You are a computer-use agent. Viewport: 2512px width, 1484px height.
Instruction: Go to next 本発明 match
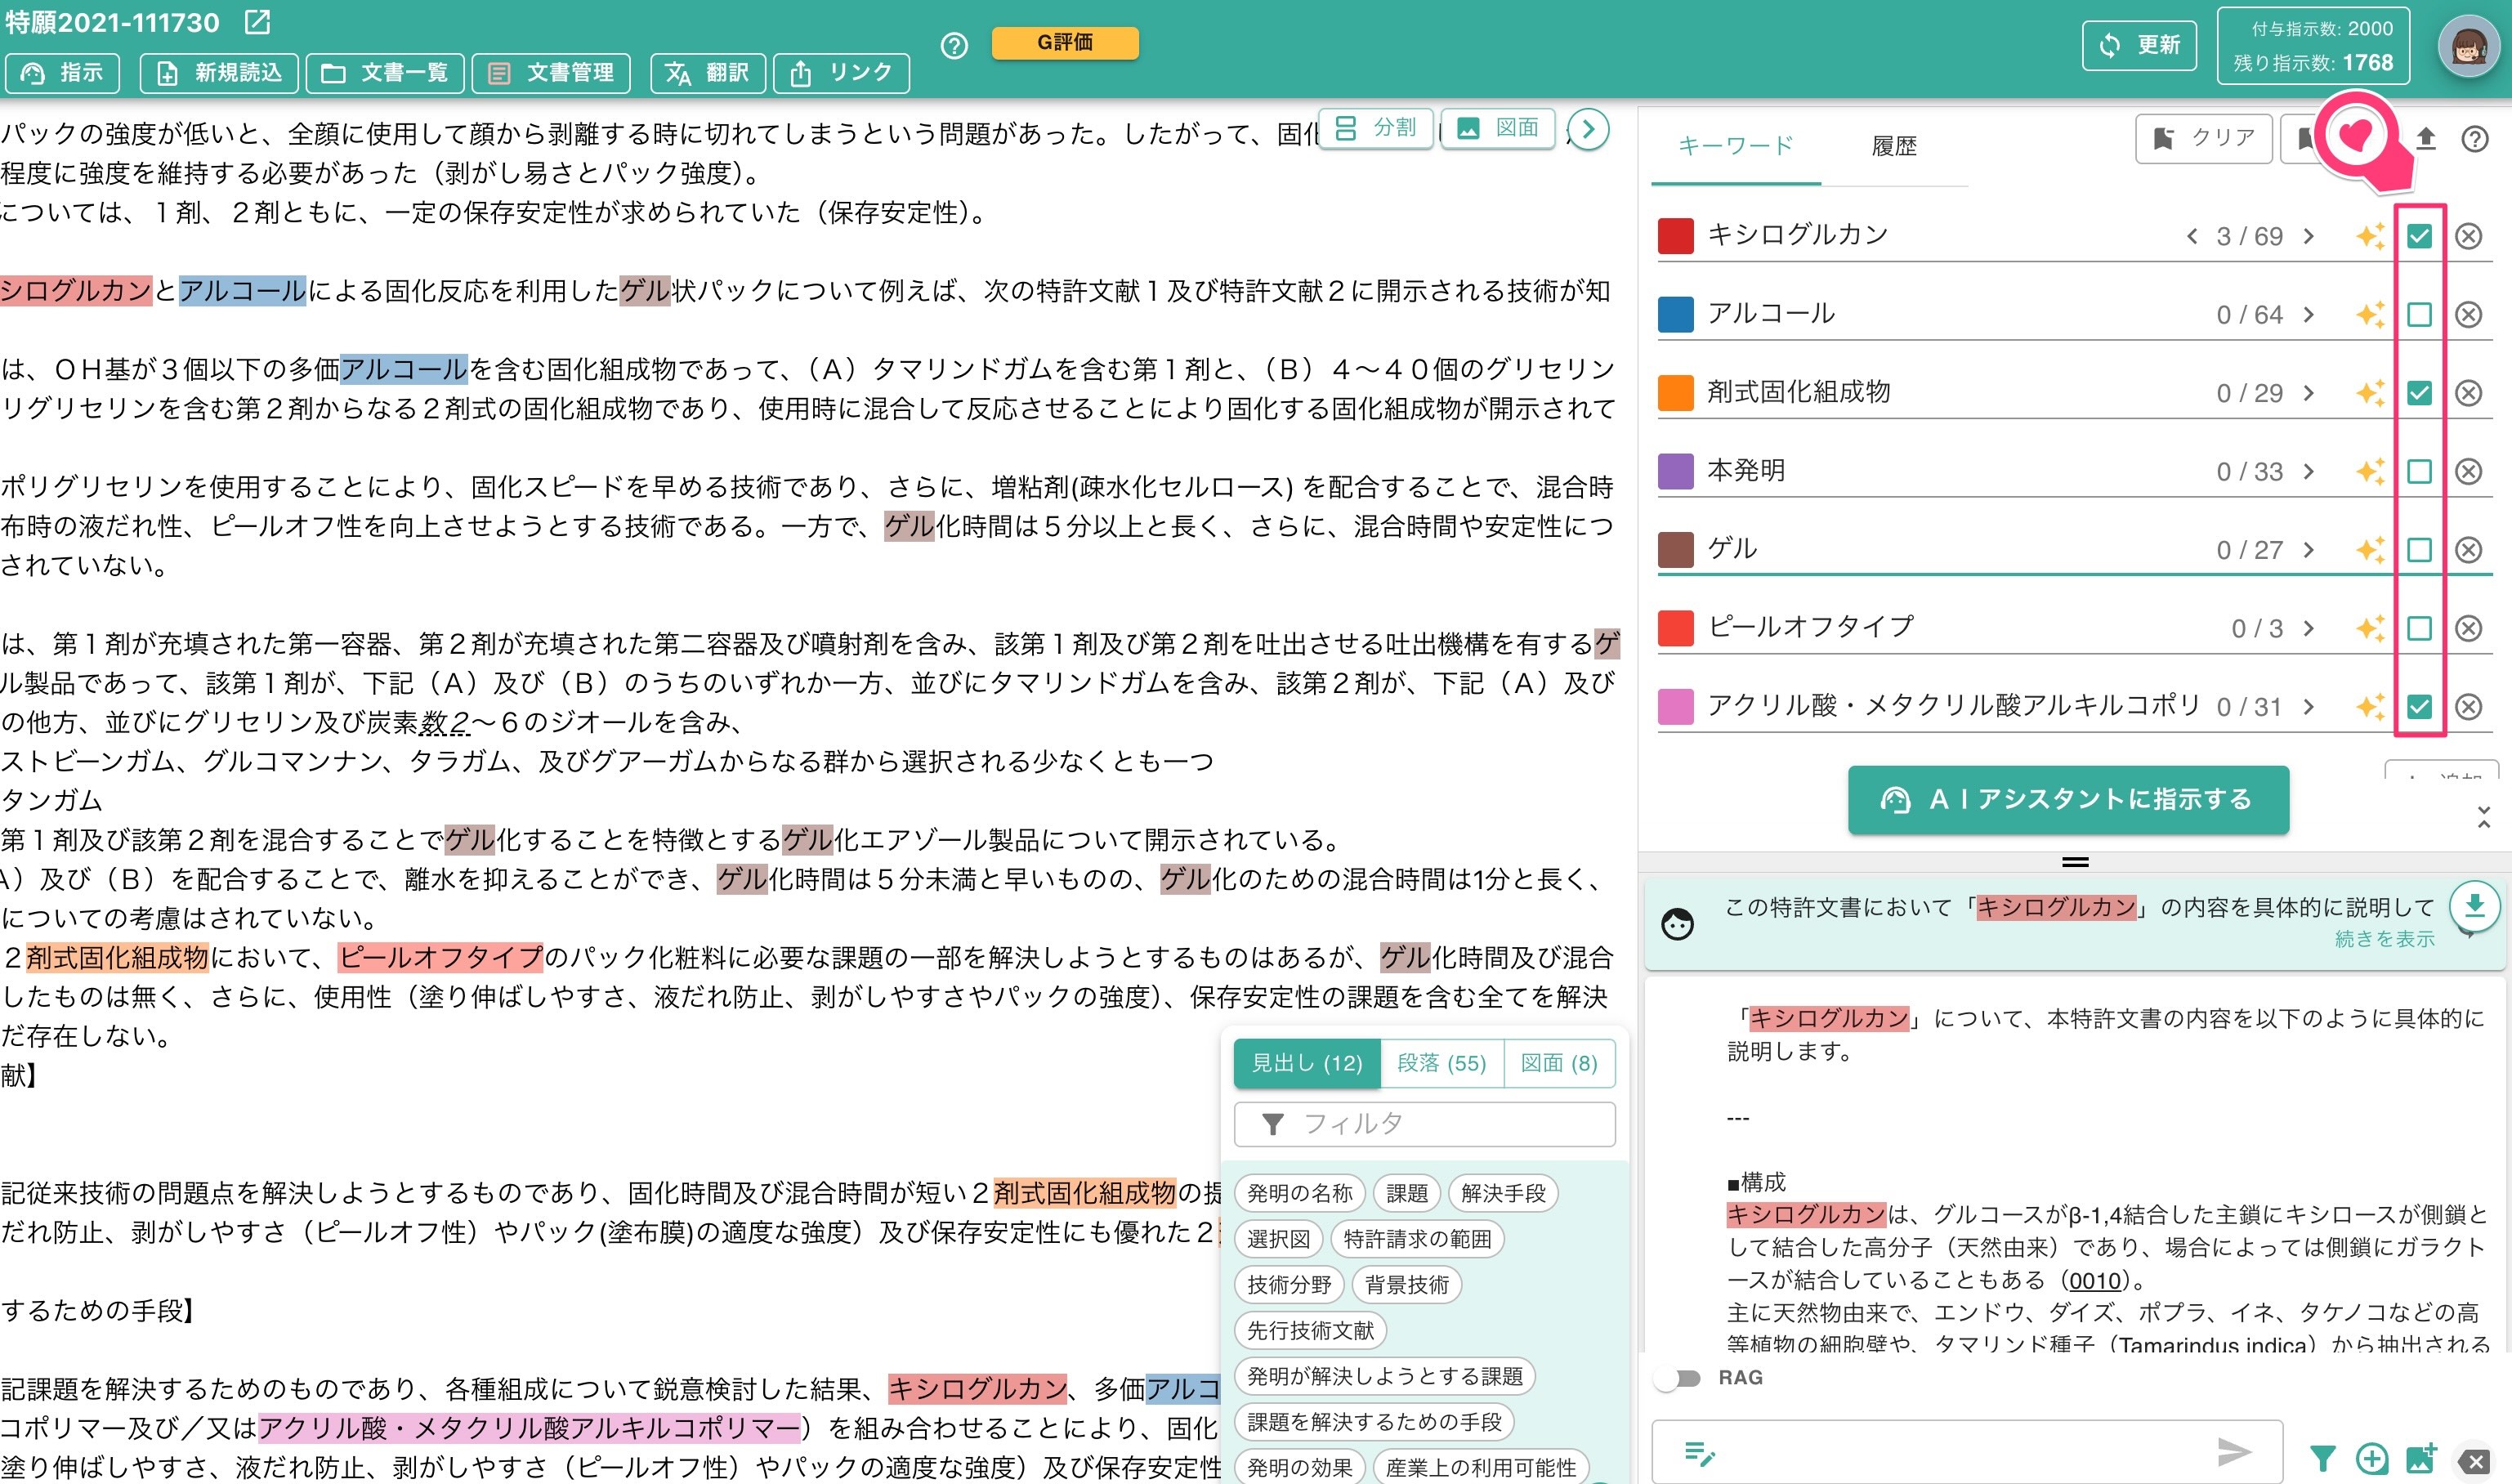2308,471
